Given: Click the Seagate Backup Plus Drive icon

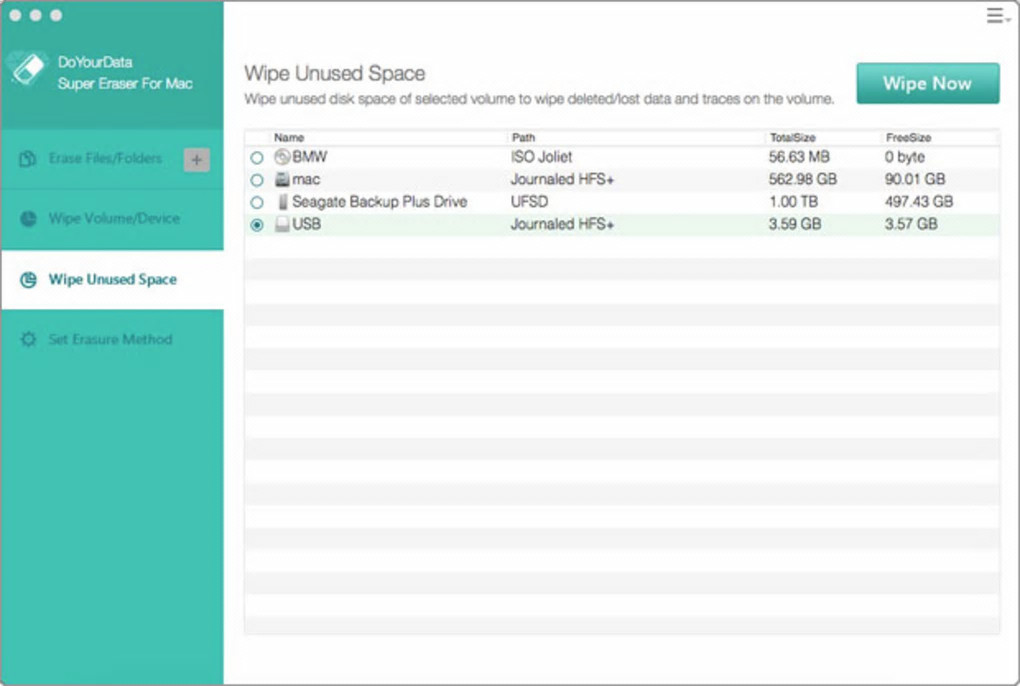Looking at the screenshot, I should point(282,202).
